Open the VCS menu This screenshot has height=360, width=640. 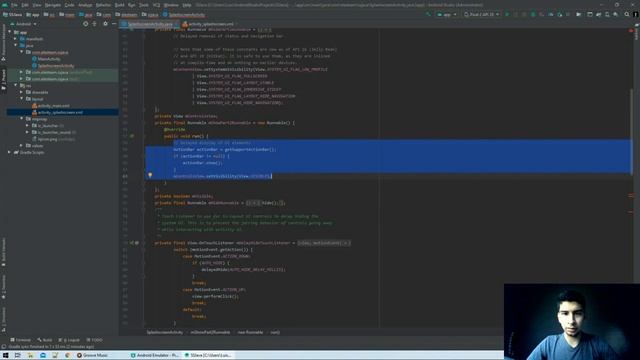(156, 5)
